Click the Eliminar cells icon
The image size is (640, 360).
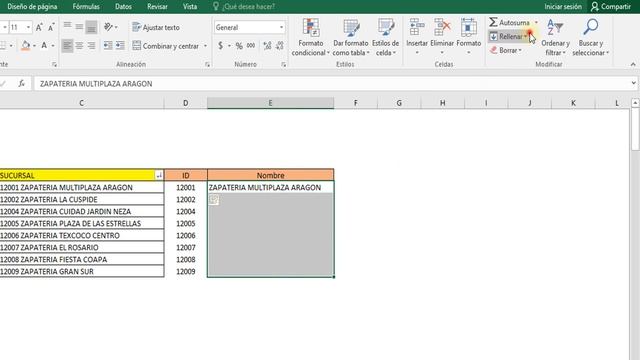coord(442,27)
